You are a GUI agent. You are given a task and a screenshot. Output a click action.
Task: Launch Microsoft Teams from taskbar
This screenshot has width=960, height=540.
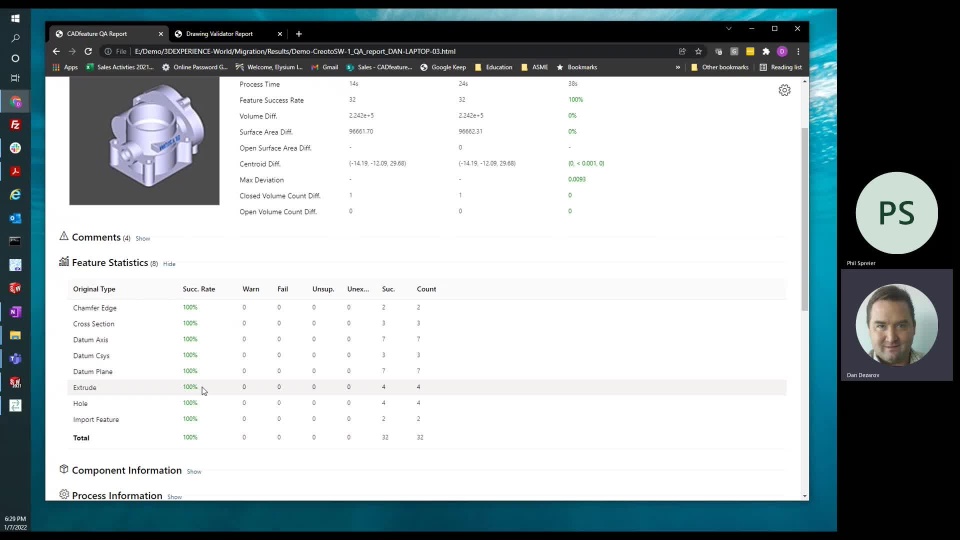tap(15, 359)
